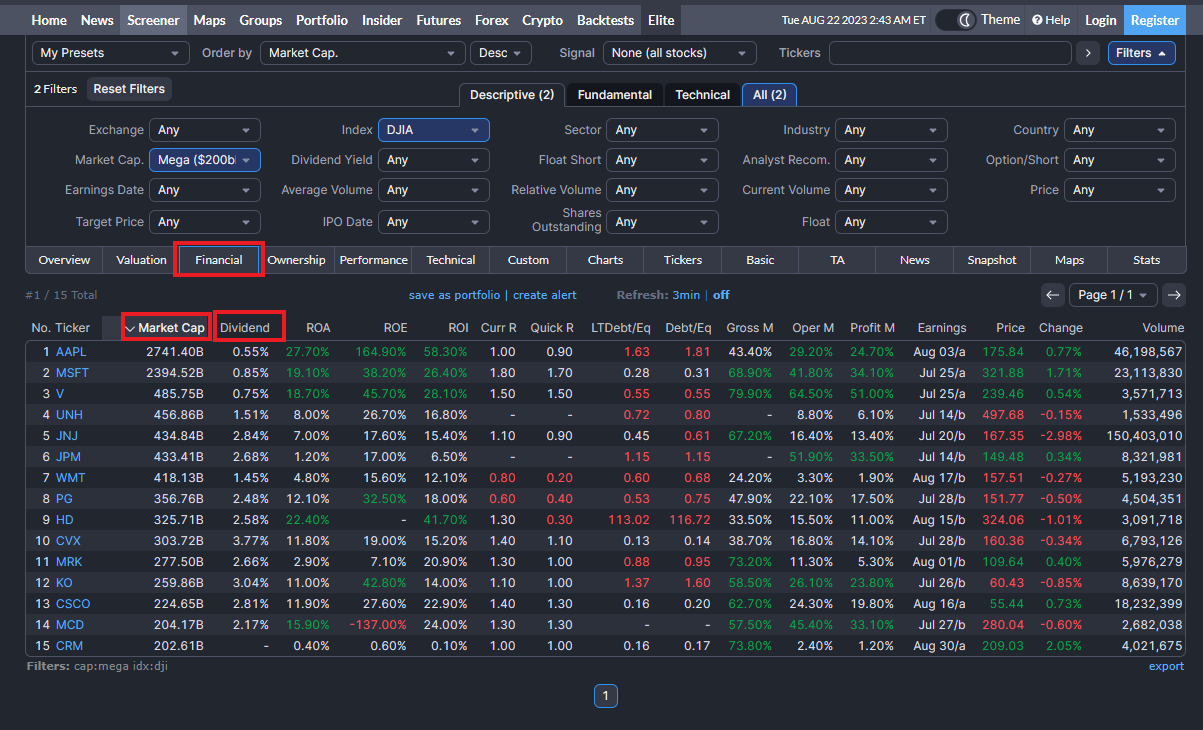Sort by the Volume column header
The image size is (1203, 730).
coord(1163,328)
